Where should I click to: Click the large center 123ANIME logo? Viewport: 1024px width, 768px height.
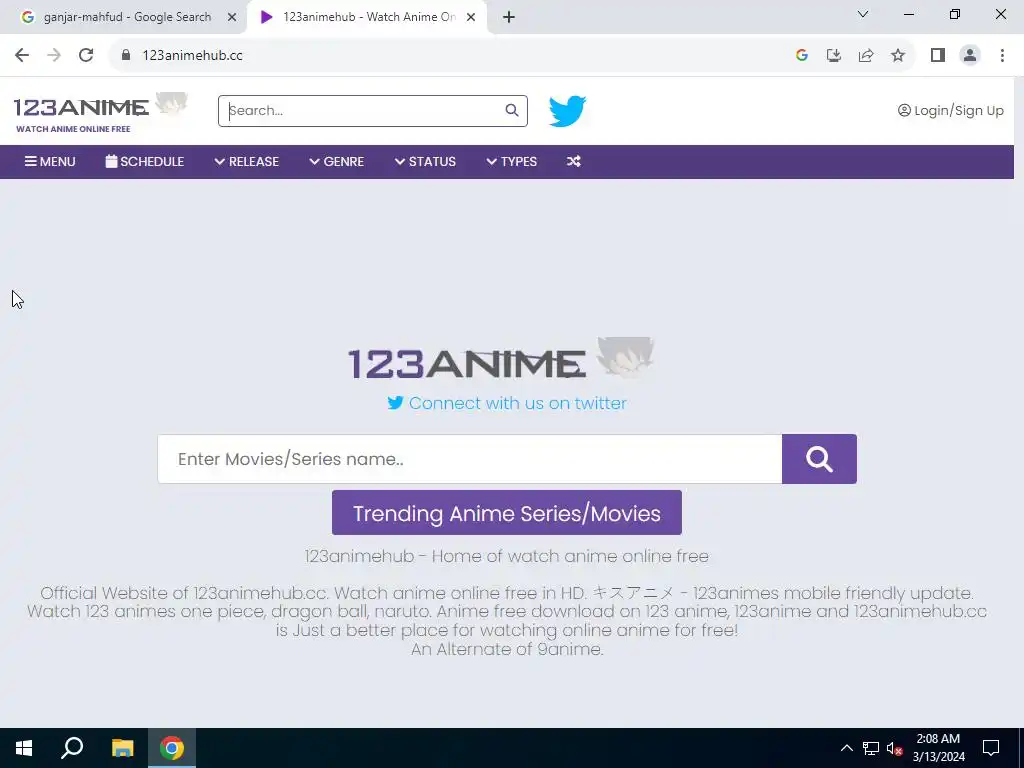501,359
